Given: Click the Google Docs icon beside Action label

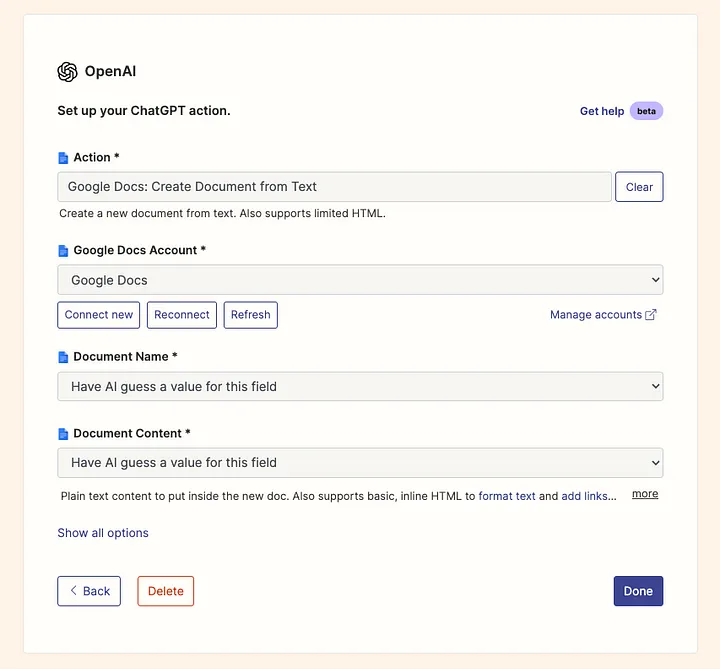Looking at the screenshot, I should pyautogui.click(x=63, y=158).
